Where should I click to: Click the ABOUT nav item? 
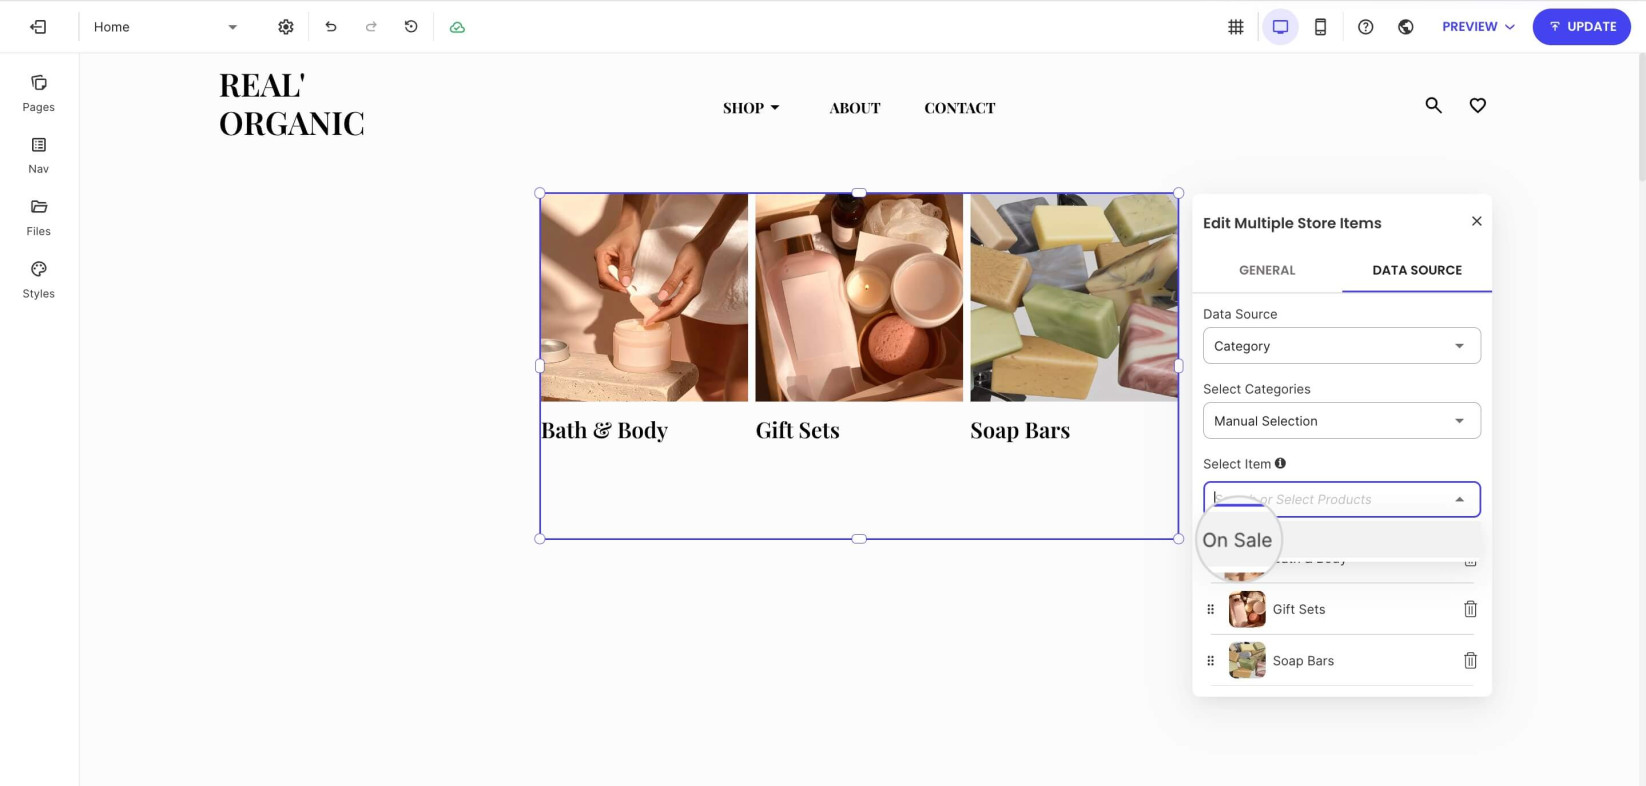pos(855,108)
